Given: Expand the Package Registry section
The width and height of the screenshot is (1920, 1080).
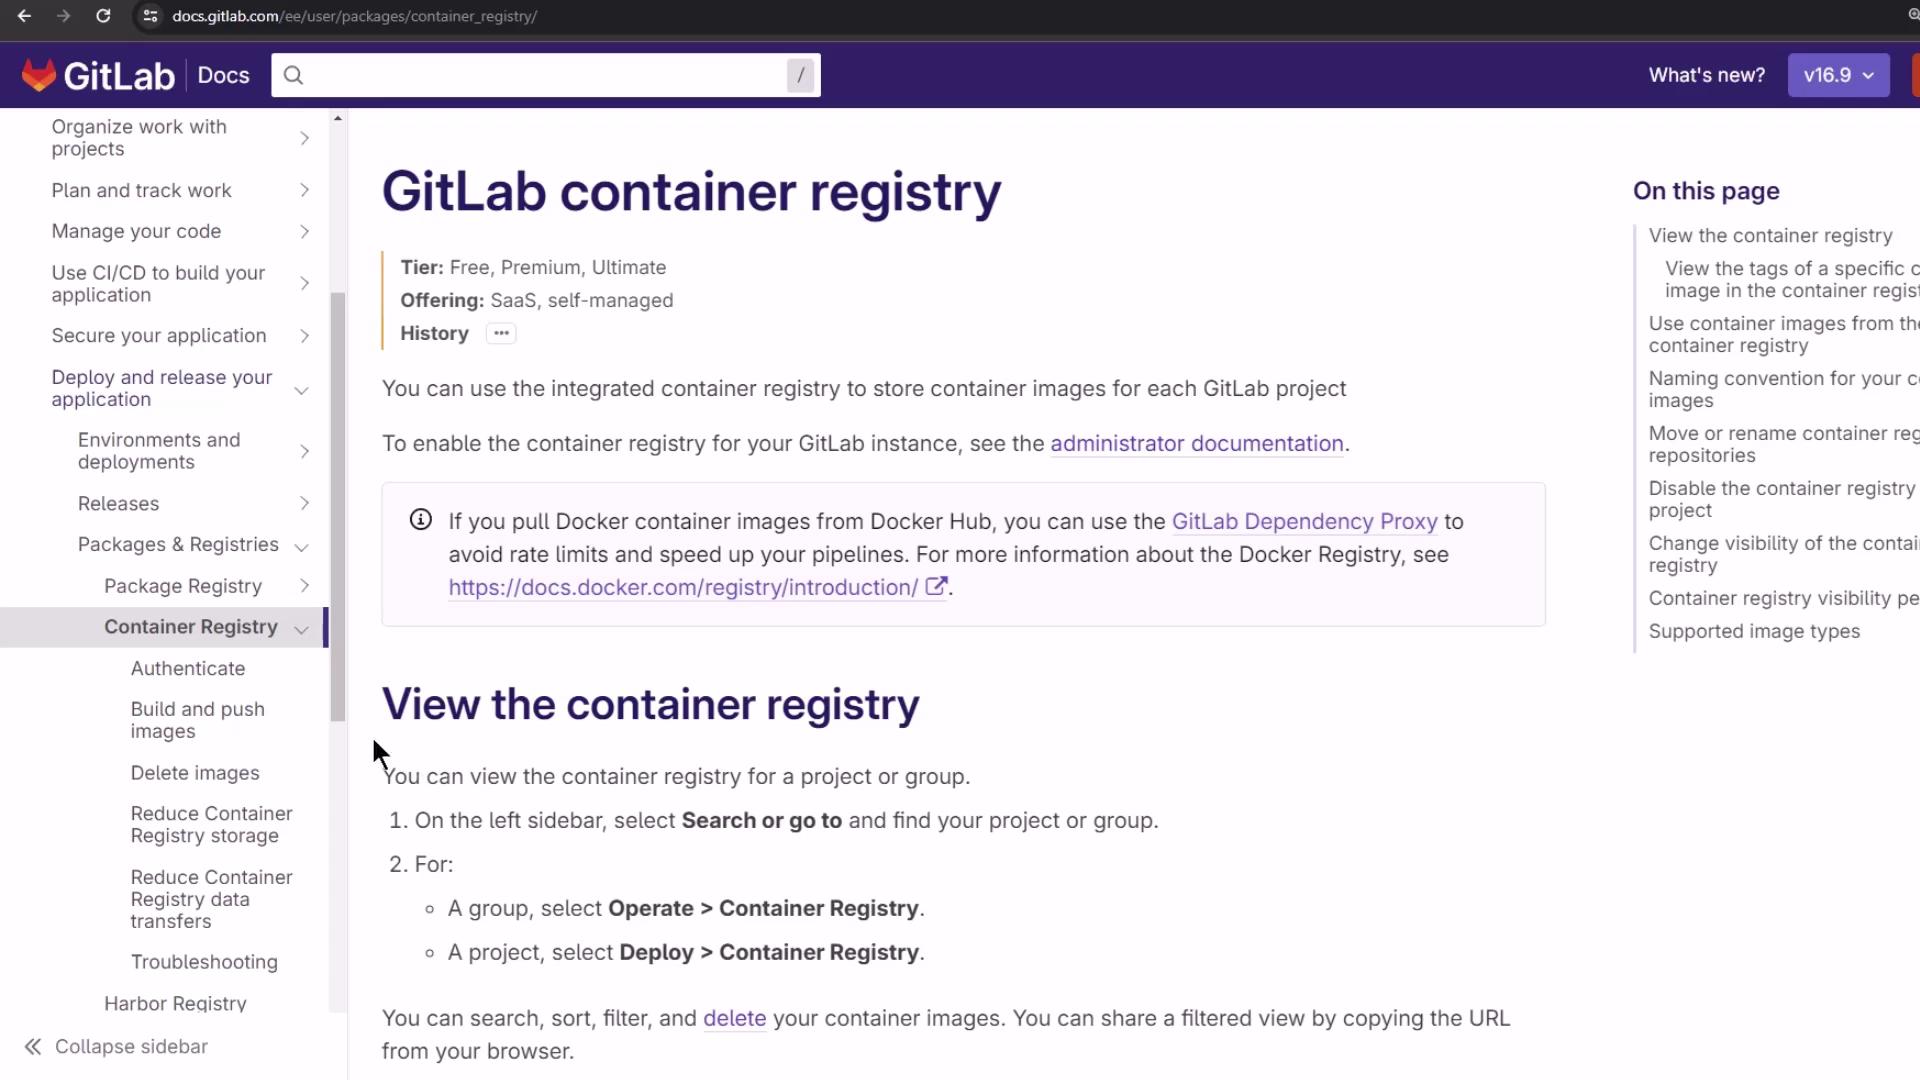Looking at the screenshot, I should click(304, 586).
